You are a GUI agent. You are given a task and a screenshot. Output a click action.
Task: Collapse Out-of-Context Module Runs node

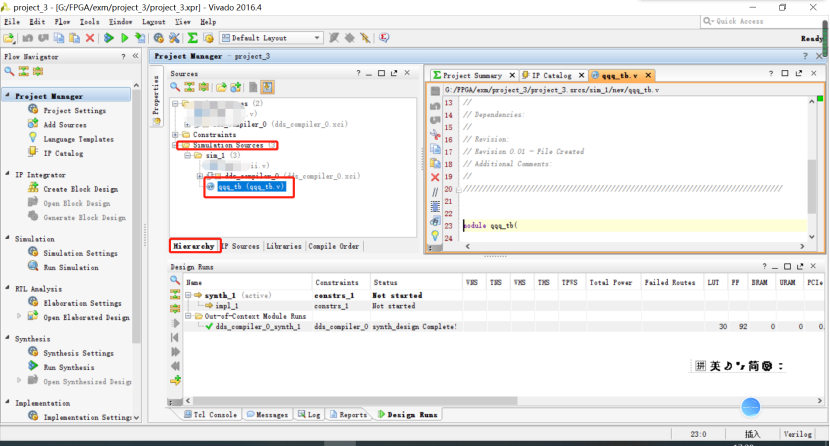pos(188,316)
